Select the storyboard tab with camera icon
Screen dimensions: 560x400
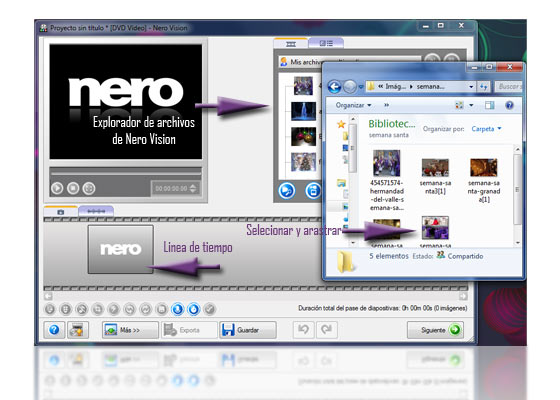(x=61, y=211)
